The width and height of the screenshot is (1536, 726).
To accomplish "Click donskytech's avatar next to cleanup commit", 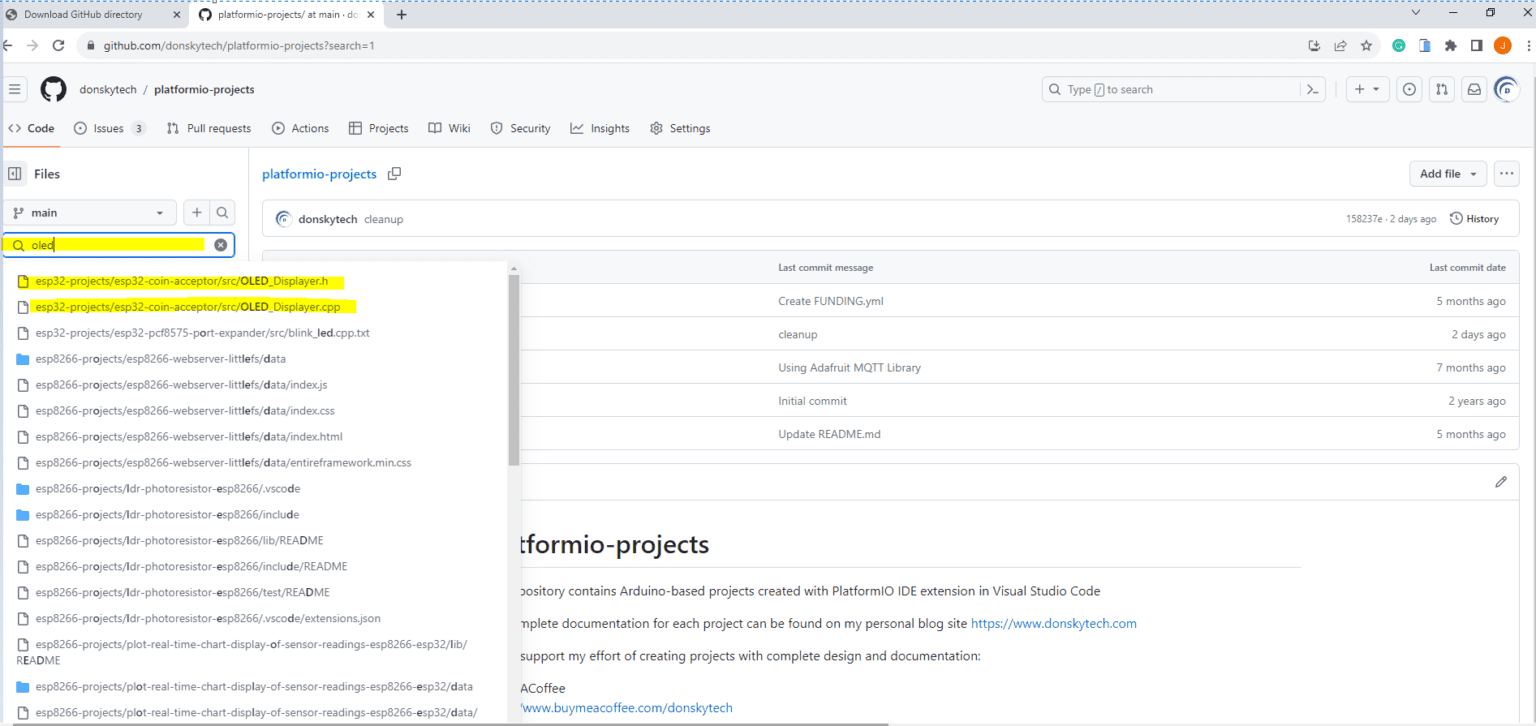I will click(x=283, y=218).
